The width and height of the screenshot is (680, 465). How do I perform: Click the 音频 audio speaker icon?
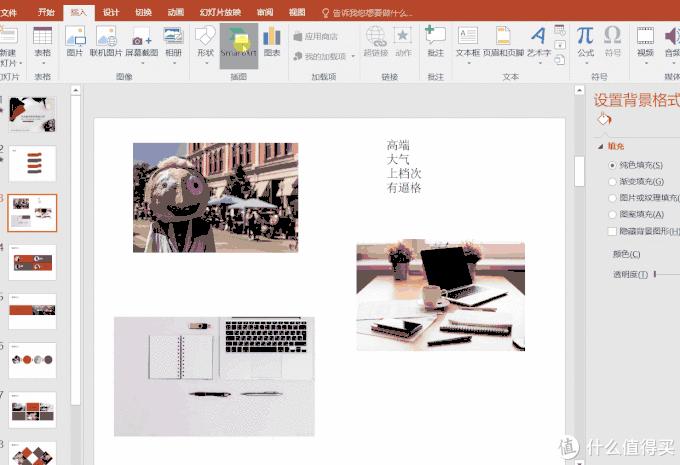tap(672, 36)
